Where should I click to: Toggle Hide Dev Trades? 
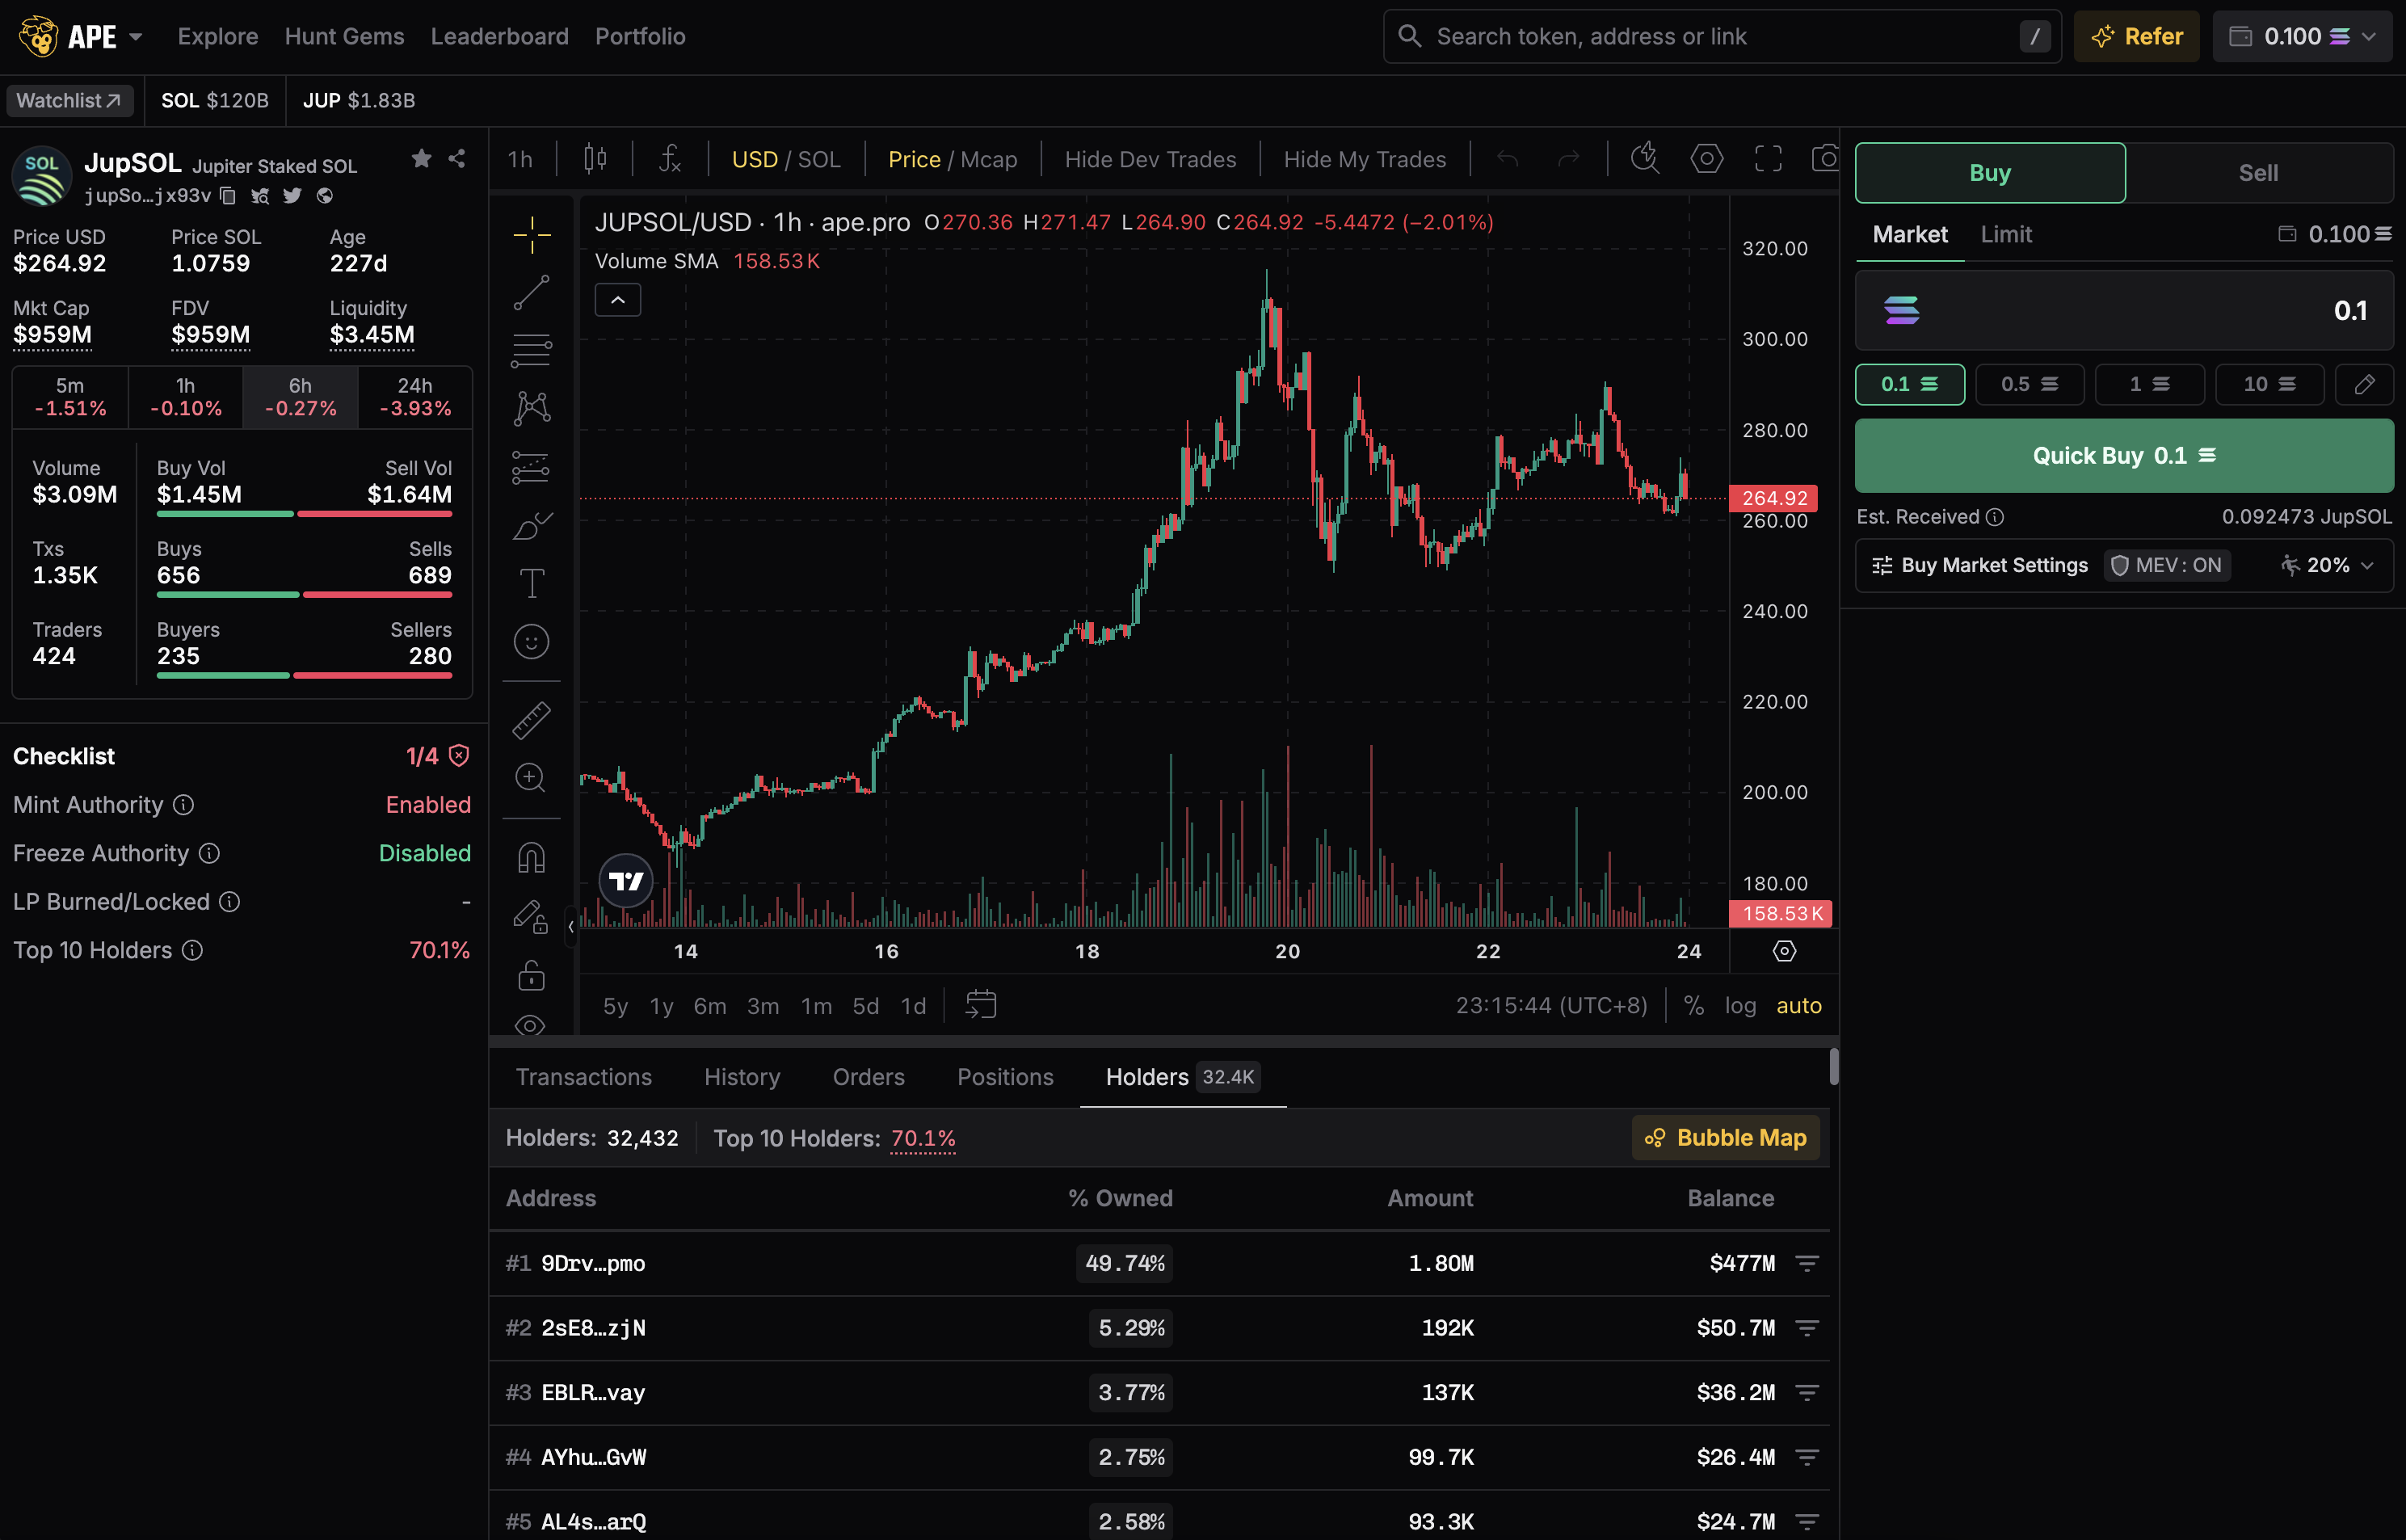coord(1150,159)
